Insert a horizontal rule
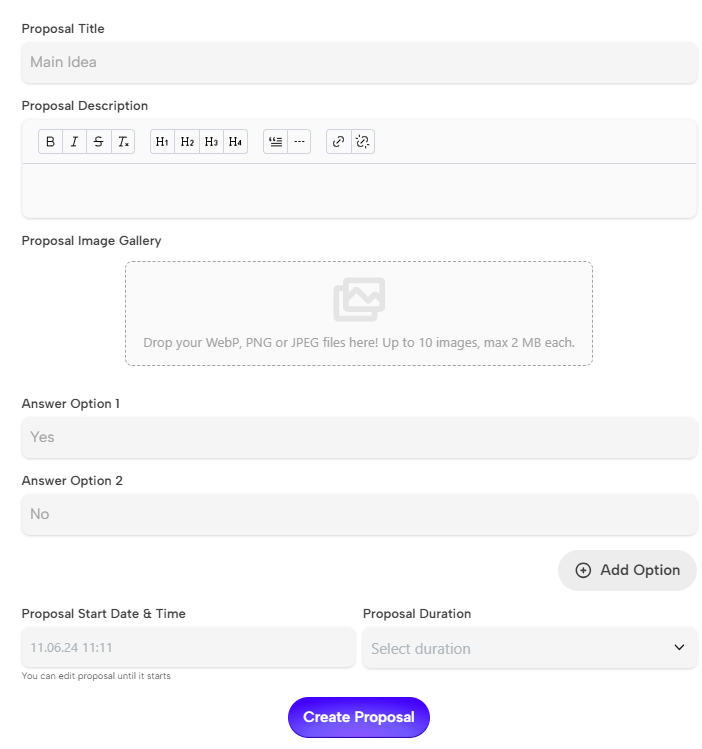 (299, 142)
